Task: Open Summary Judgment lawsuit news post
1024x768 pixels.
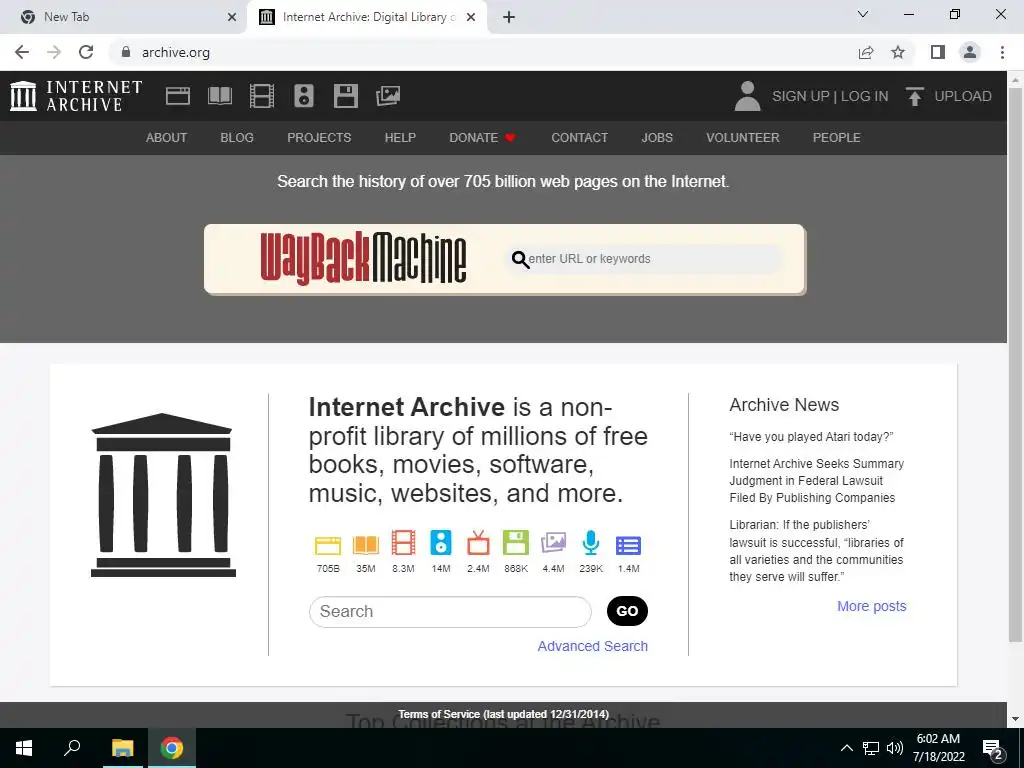Action: [816, 481]
